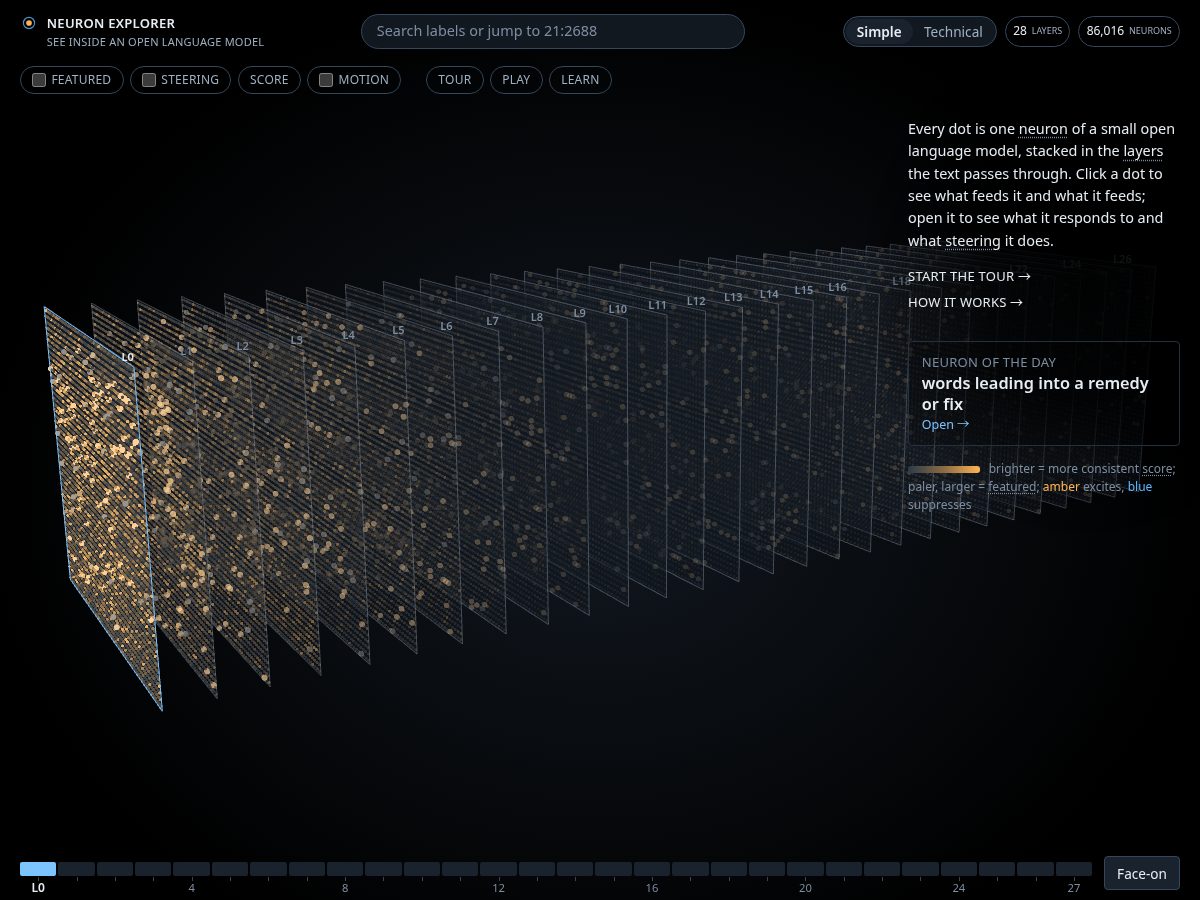Screen dimensions: 1200x900
Task: Enable the STEERING checkbox filter
Action: [x=149, y=80]
